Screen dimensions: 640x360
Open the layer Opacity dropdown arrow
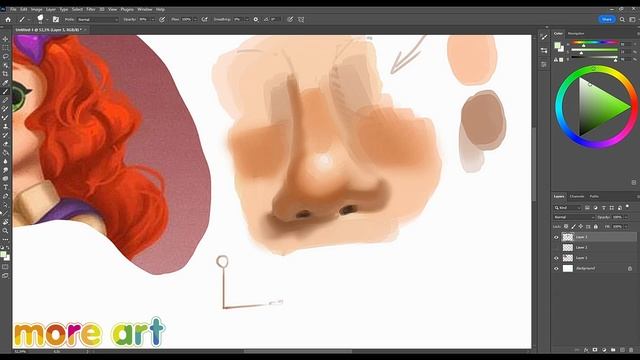coord(626,217)
